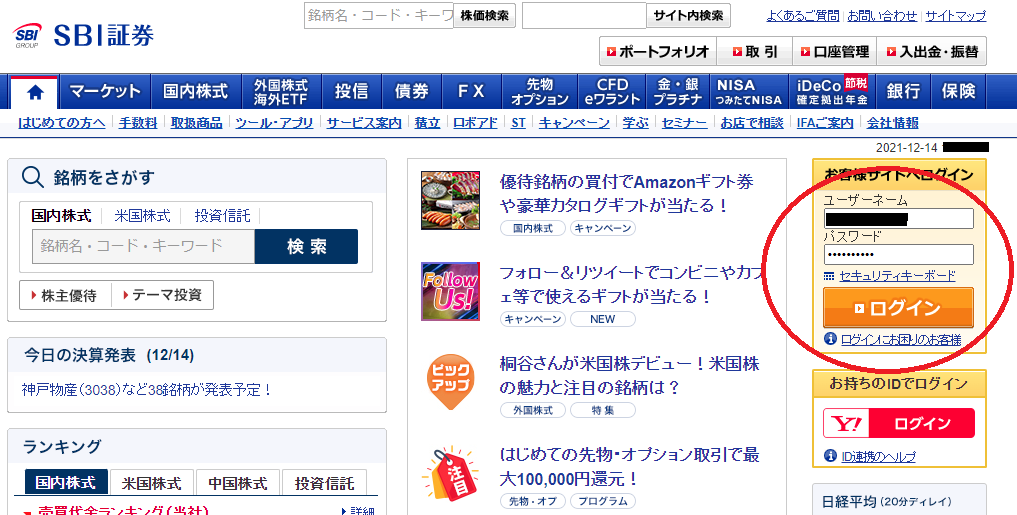Image resolution: width=1017 pixels, height=515 pixels.
Task: Click the サイト内検索 button
Action: [688, 16]
